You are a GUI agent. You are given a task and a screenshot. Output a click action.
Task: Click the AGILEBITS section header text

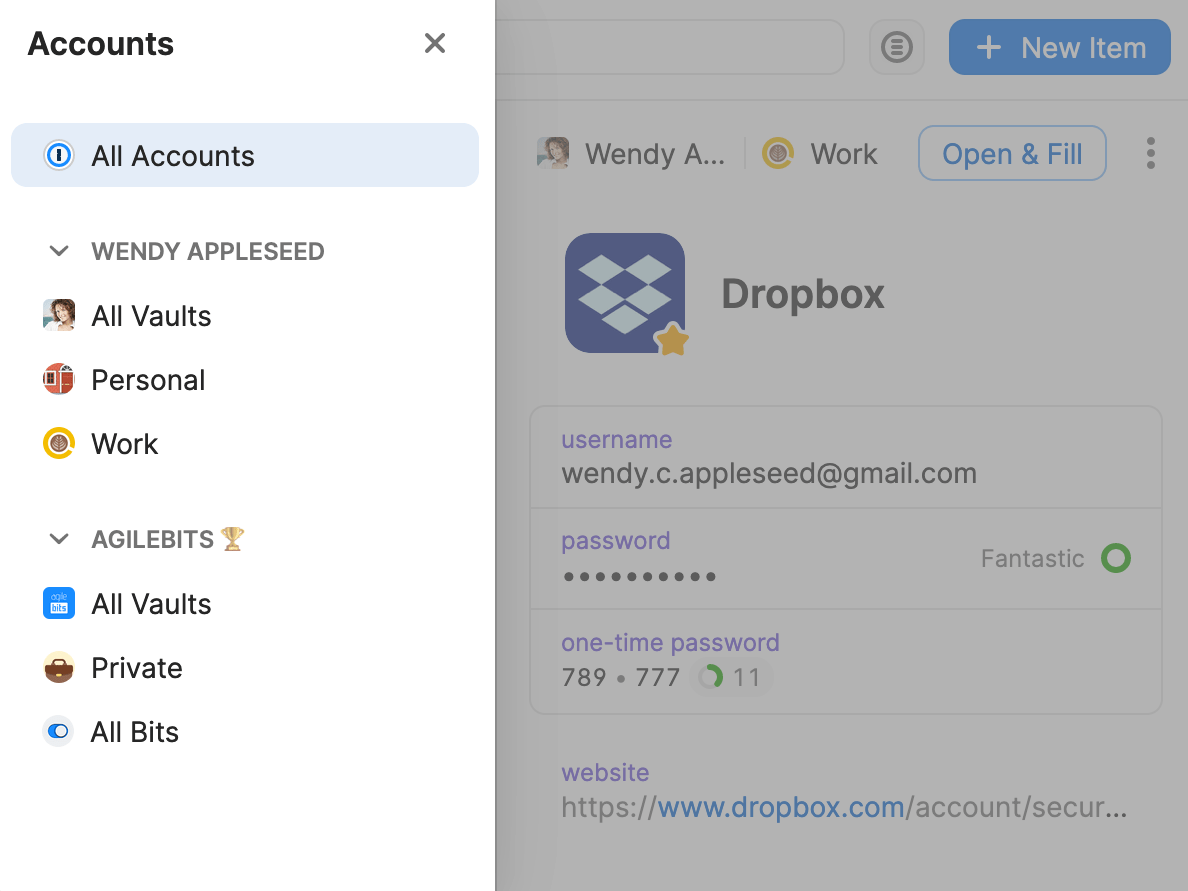click(152, 539)
